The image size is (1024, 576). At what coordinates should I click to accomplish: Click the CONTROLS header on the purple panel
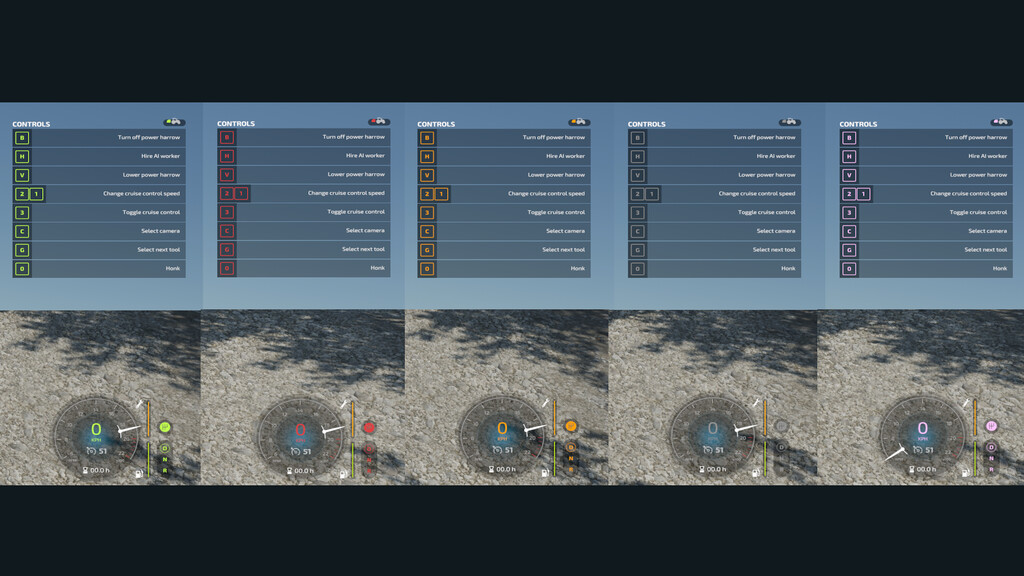(857, 123)
